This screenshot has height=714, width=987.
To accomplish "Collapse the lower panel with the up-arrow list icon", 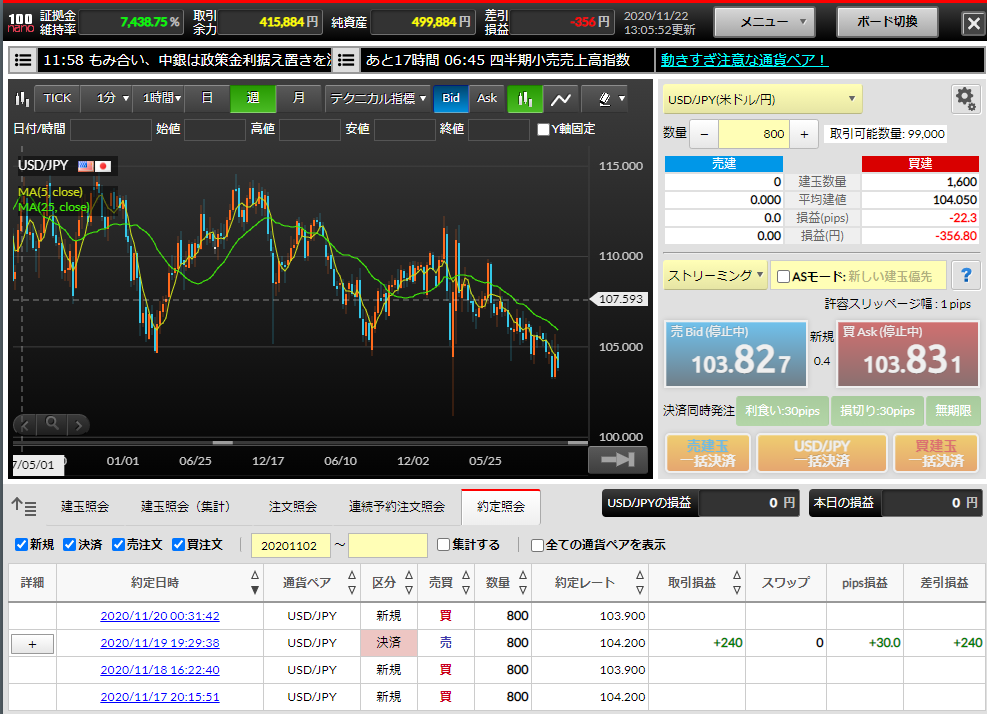I will (x=24, y=506).
